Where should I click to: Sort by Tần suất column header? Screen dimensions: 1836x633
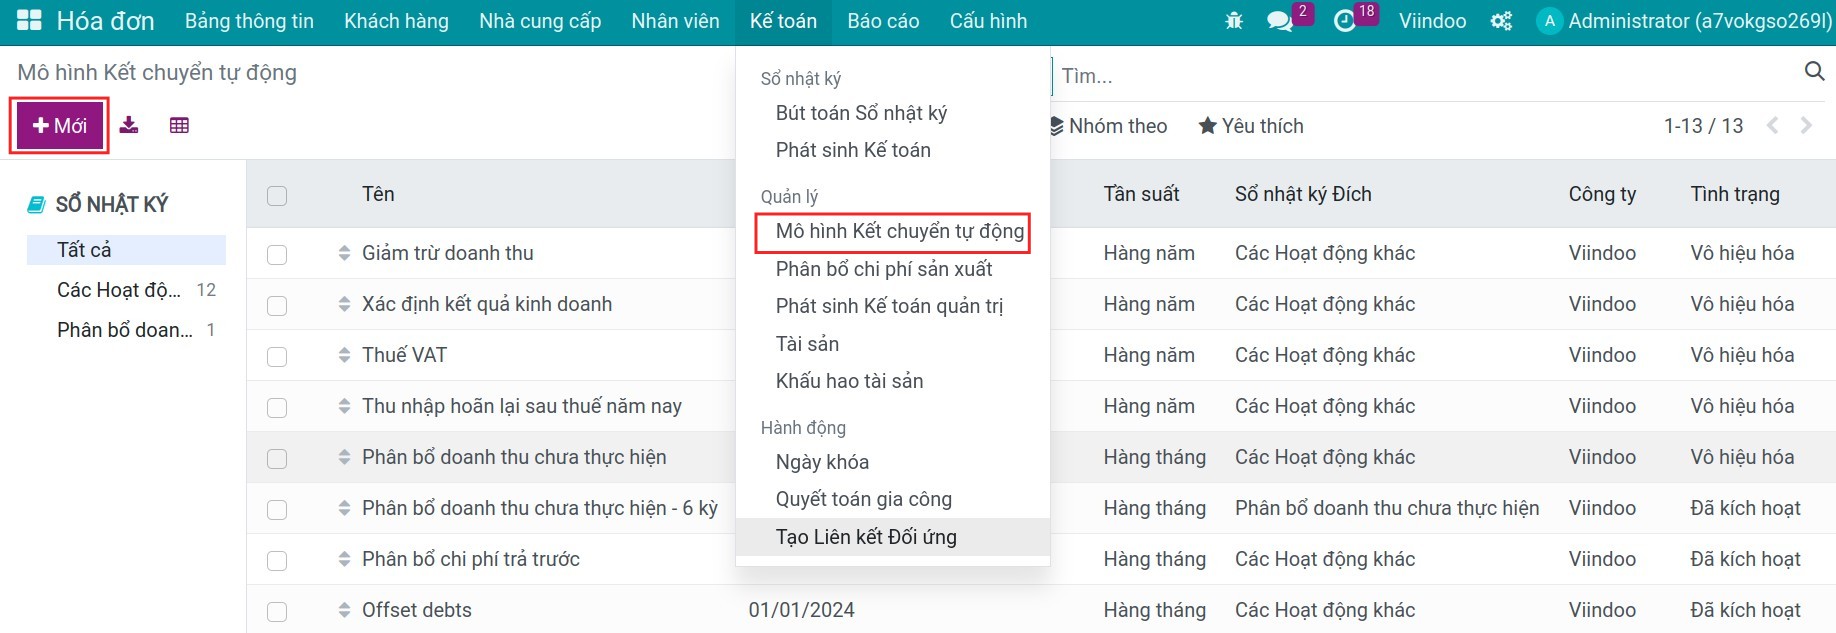[x=1141, y=194]
